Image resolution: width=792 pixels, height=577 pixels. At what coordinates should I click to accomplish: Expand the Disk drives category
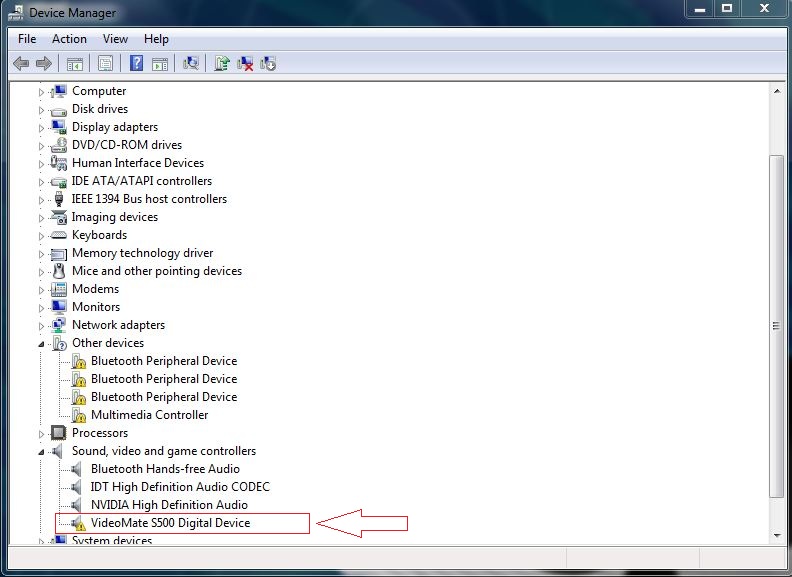(x=41, y=110)
